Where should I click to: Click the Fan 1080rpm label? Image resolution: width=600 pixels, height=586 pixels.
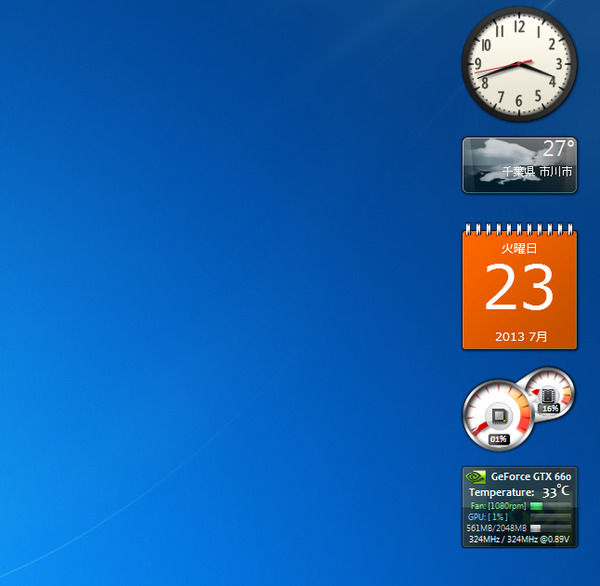pyautogui.click(x=498, y=506)
